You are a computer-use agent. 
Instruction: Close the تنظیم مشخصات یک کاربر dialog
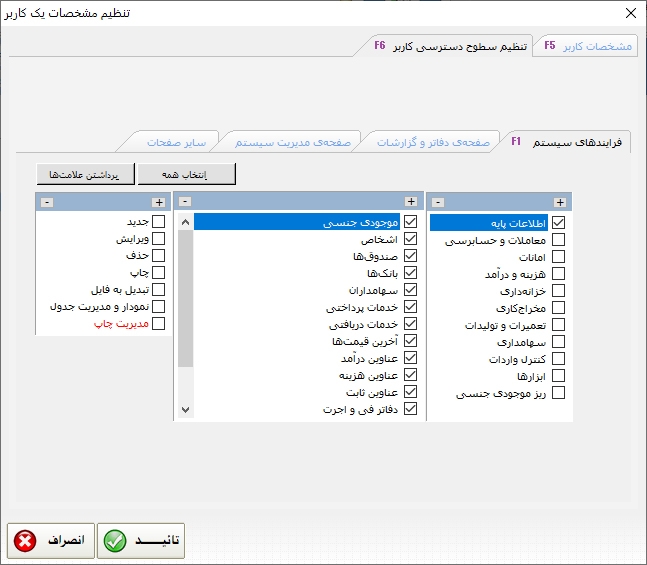pos(628,13)
